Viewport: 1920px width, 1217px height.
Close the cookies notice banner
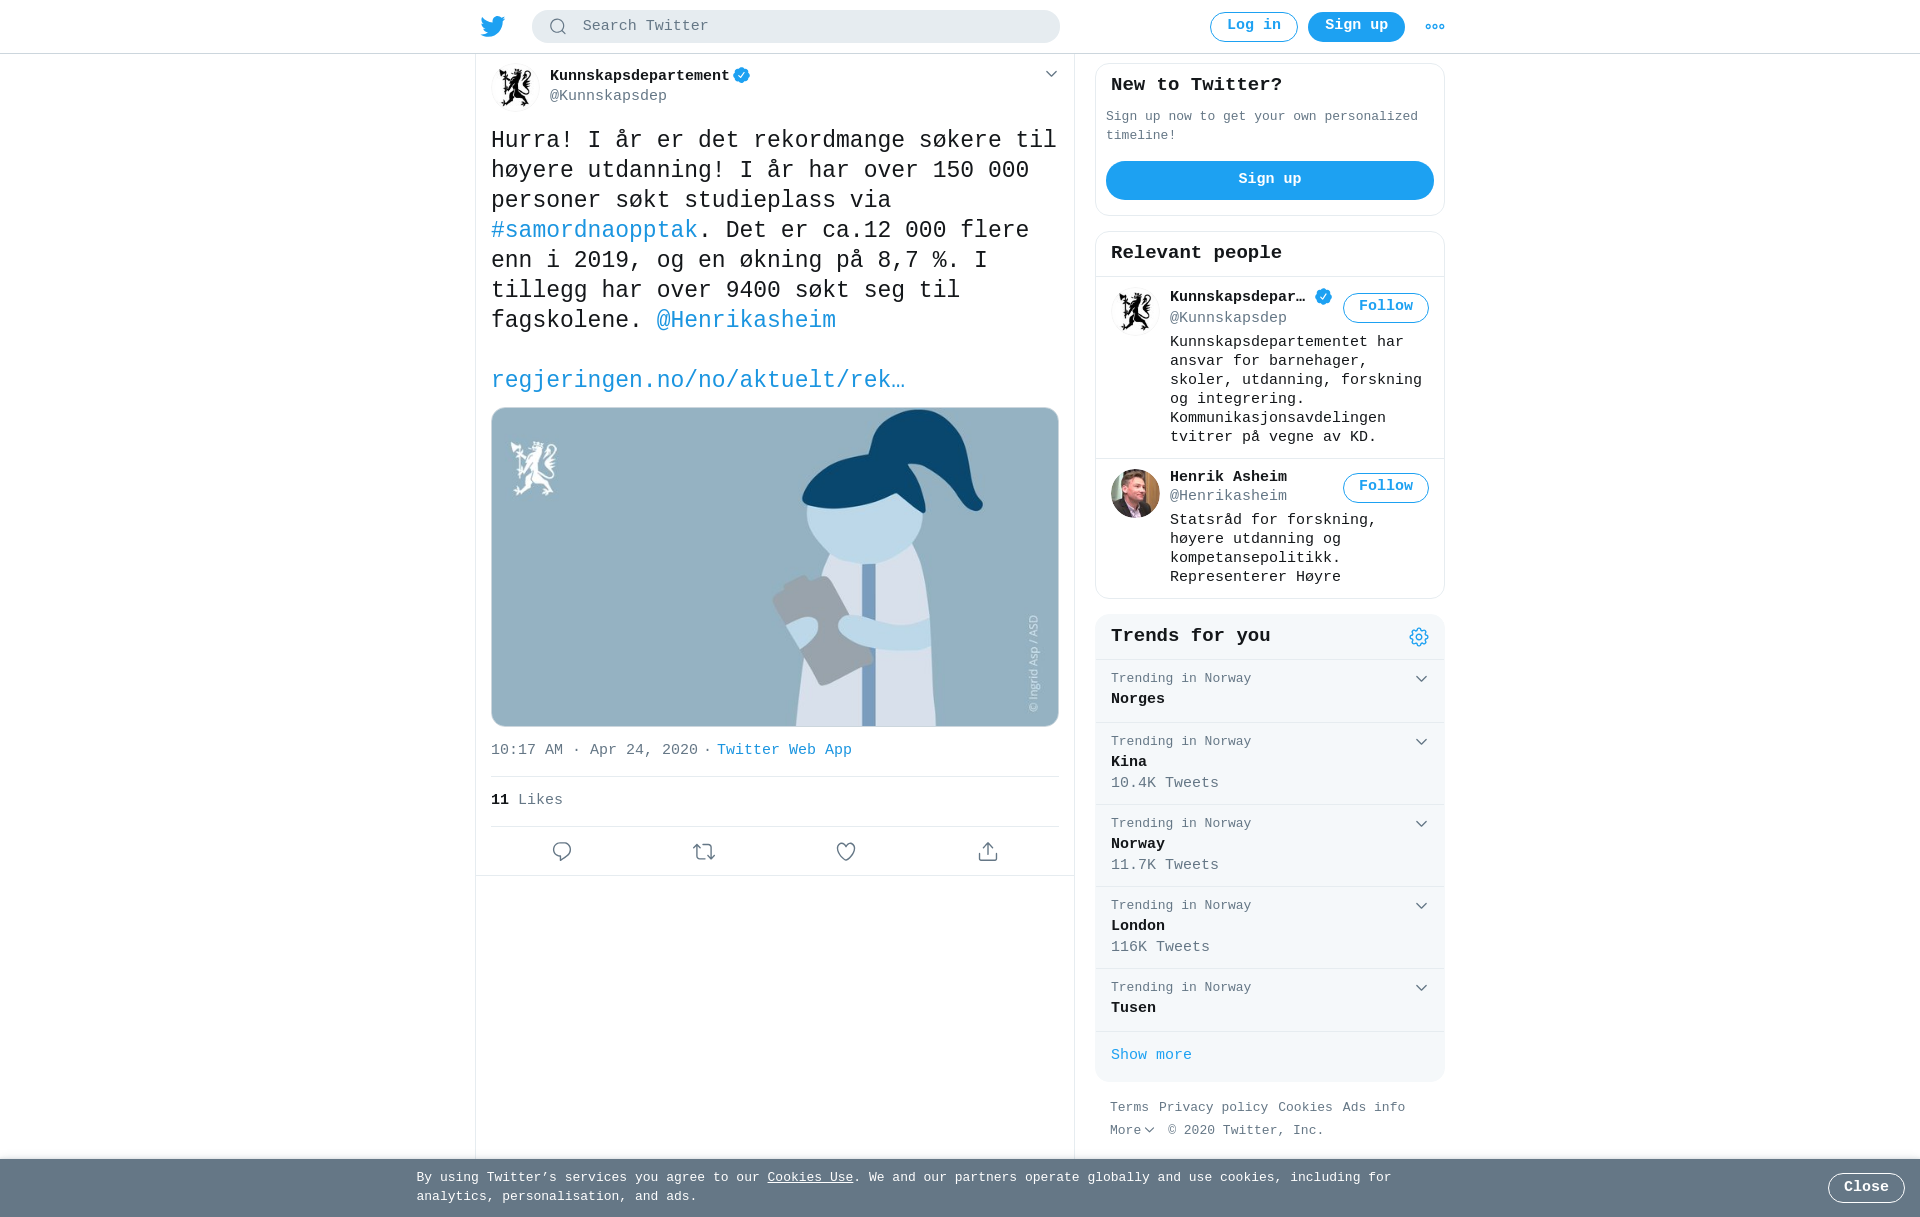[x=1866, y=1188]
